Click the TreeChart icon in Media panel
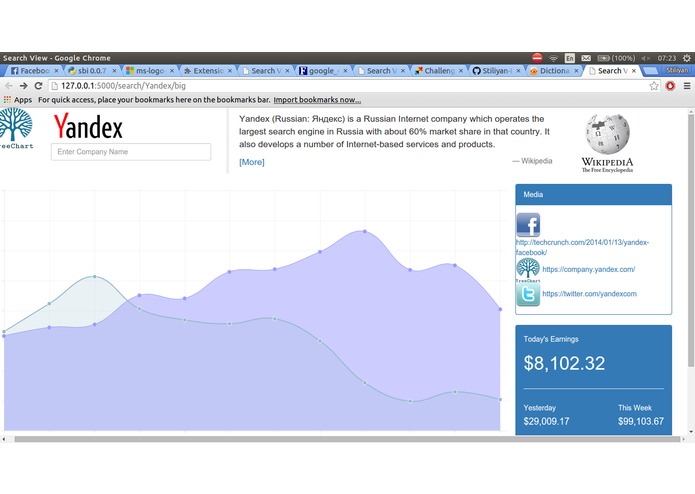Image resolution: width=695 pixels, height=494 pixels. click(x=528, y=270)
